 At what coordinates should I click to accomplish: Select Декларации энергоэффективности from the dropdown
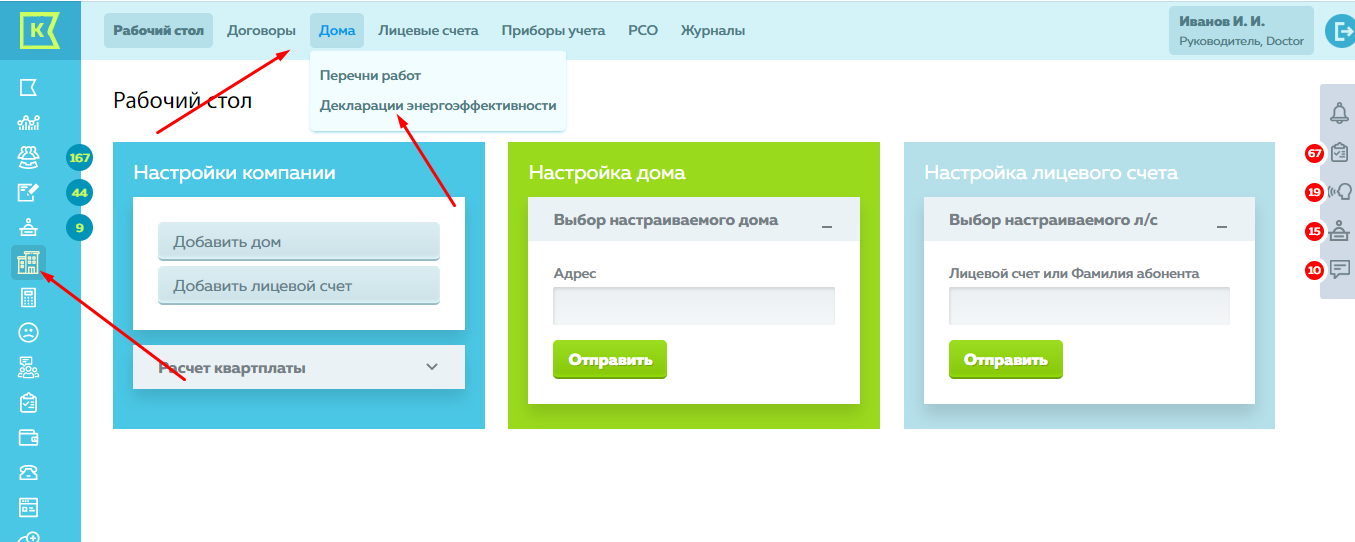tap(438, 105)
